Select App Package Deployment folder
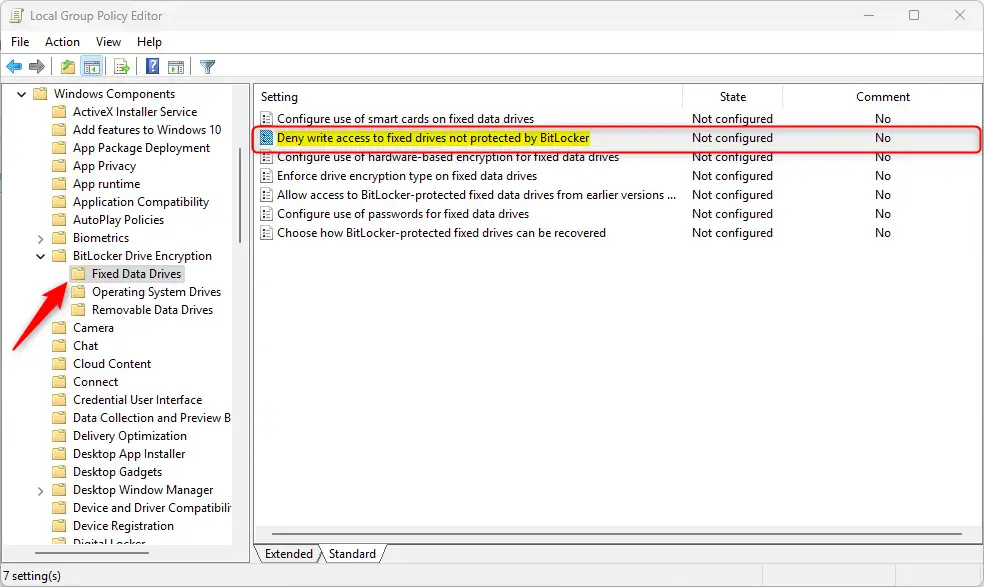The image size is (984, 587). pos(141,148)
